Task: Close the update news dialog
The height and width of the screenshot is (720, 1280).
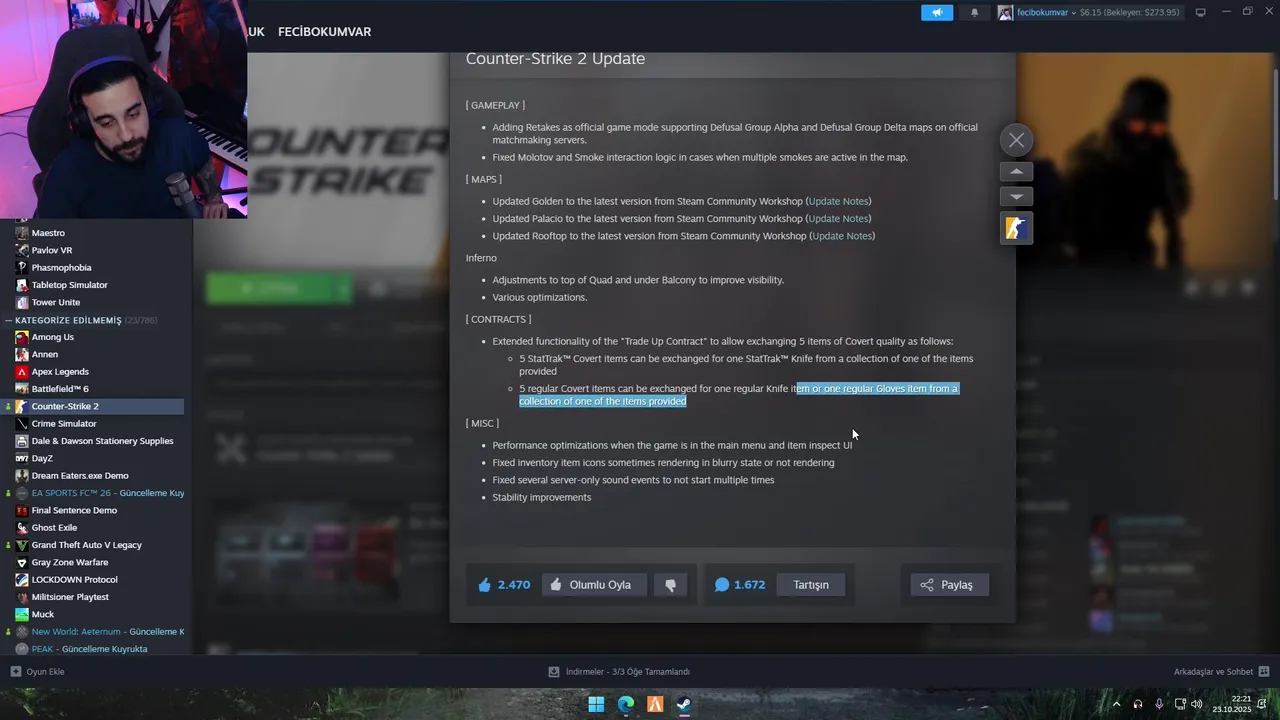Action: pos(1016,140)
